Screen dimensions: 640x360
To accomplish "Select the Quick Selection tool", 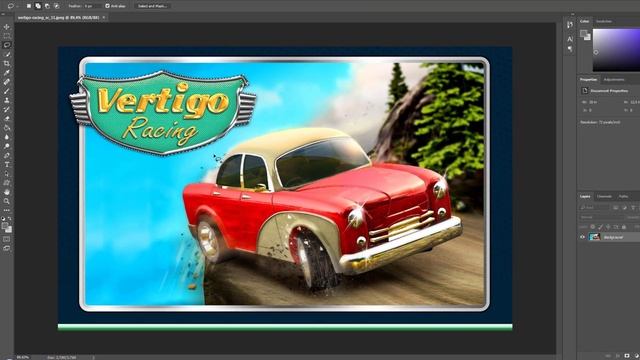I will pos(7,54).
